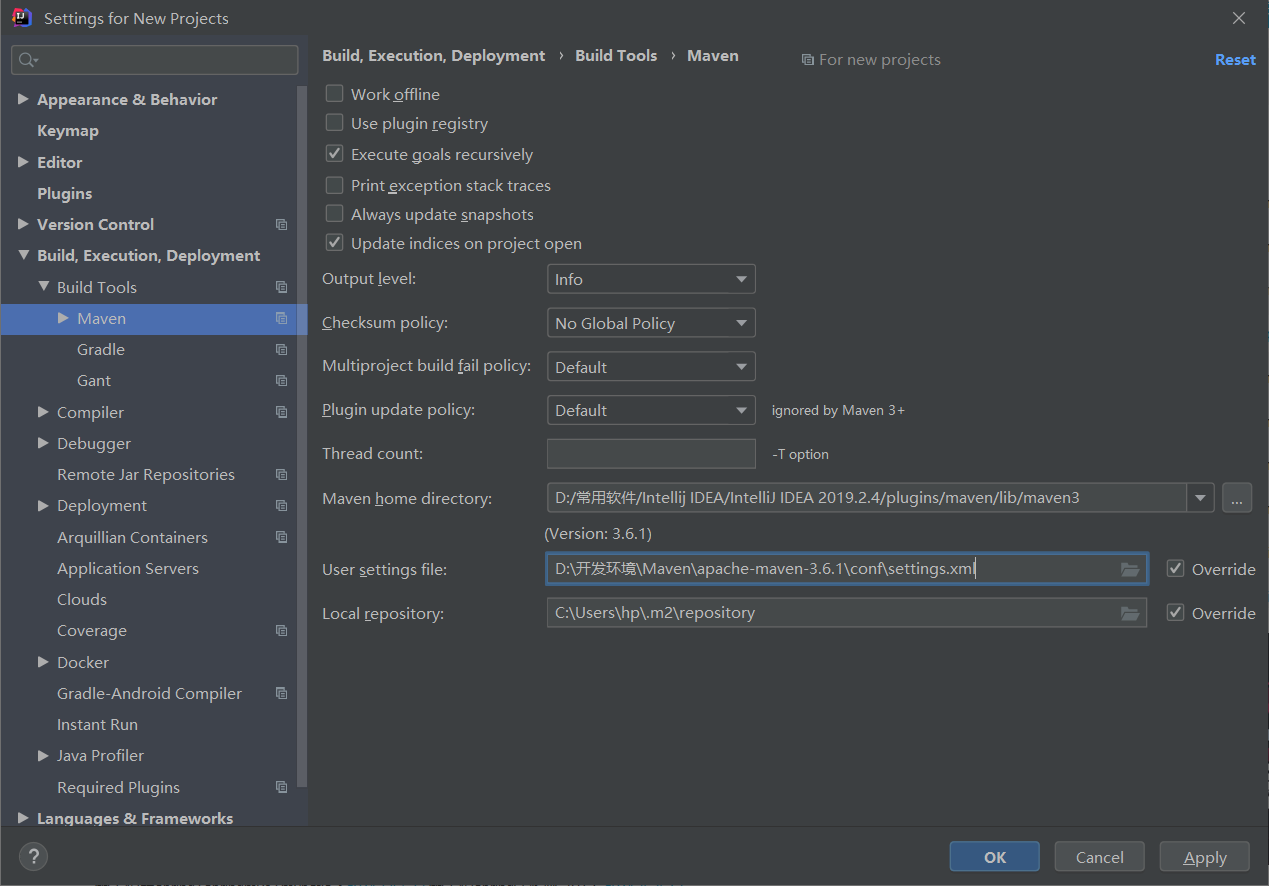The image size is (1269, 886).
Task: Open the Plugin update policy dropdown
Action: click(x=651, y=410)
